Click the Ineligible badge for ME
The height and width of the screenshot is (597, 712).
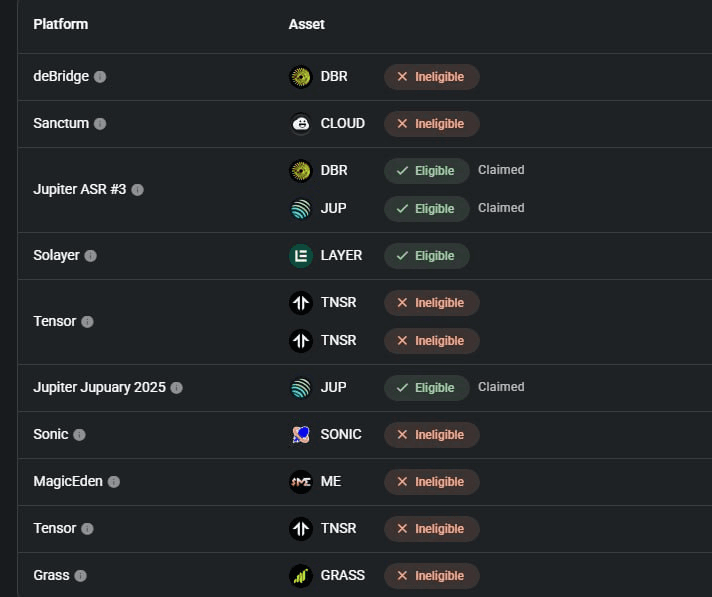[x=431, y=482]
